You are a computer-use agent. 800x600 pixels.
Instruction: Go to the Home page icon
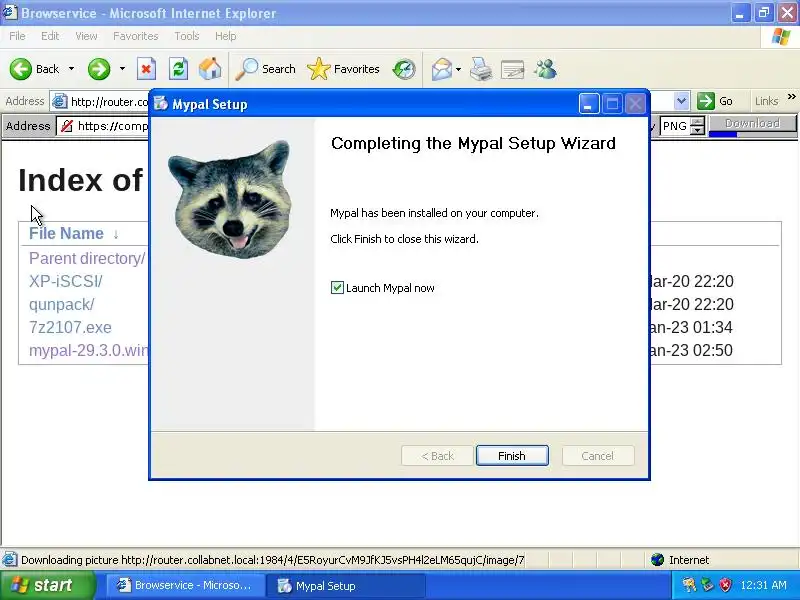click(210, 69)
